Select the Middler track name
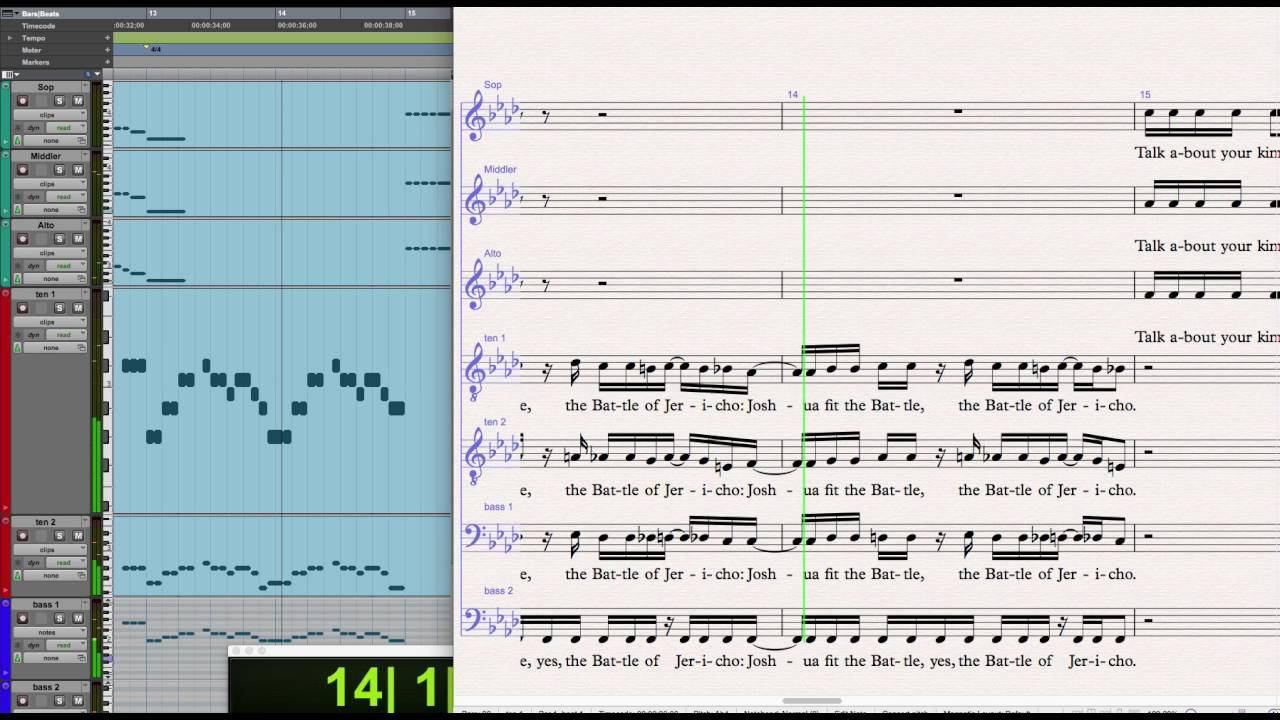This screenshot has width=1280, height=720. click(x=46, y=156)
